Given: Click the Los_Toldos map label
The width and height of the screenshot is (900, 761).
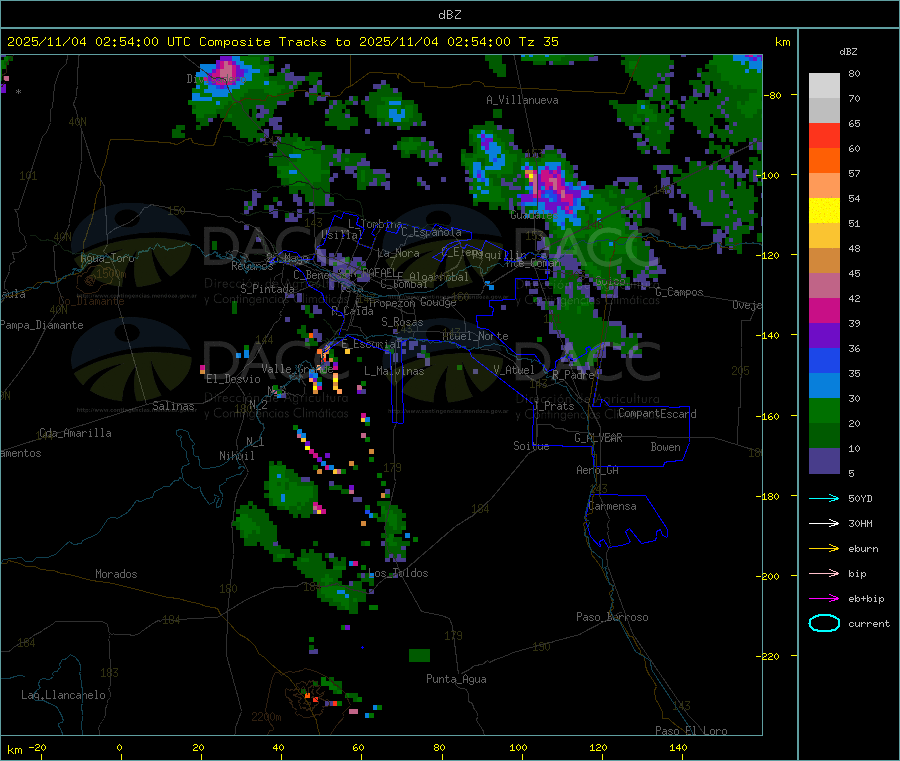Looking at the screenshot, I should click(x=398, y=573).
